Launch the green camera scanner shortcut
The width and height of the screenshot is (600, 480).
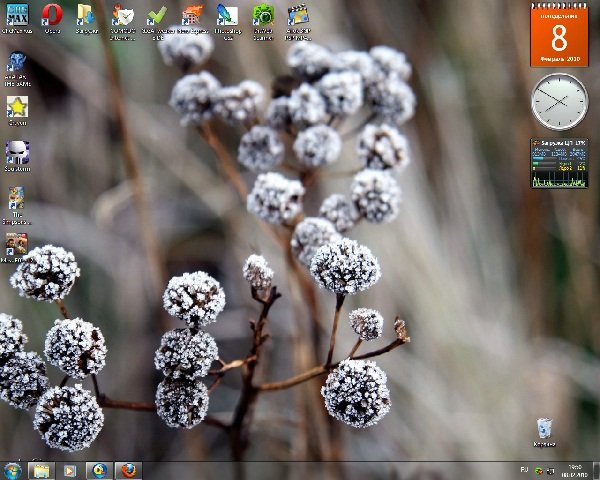[x=263, y=15]
